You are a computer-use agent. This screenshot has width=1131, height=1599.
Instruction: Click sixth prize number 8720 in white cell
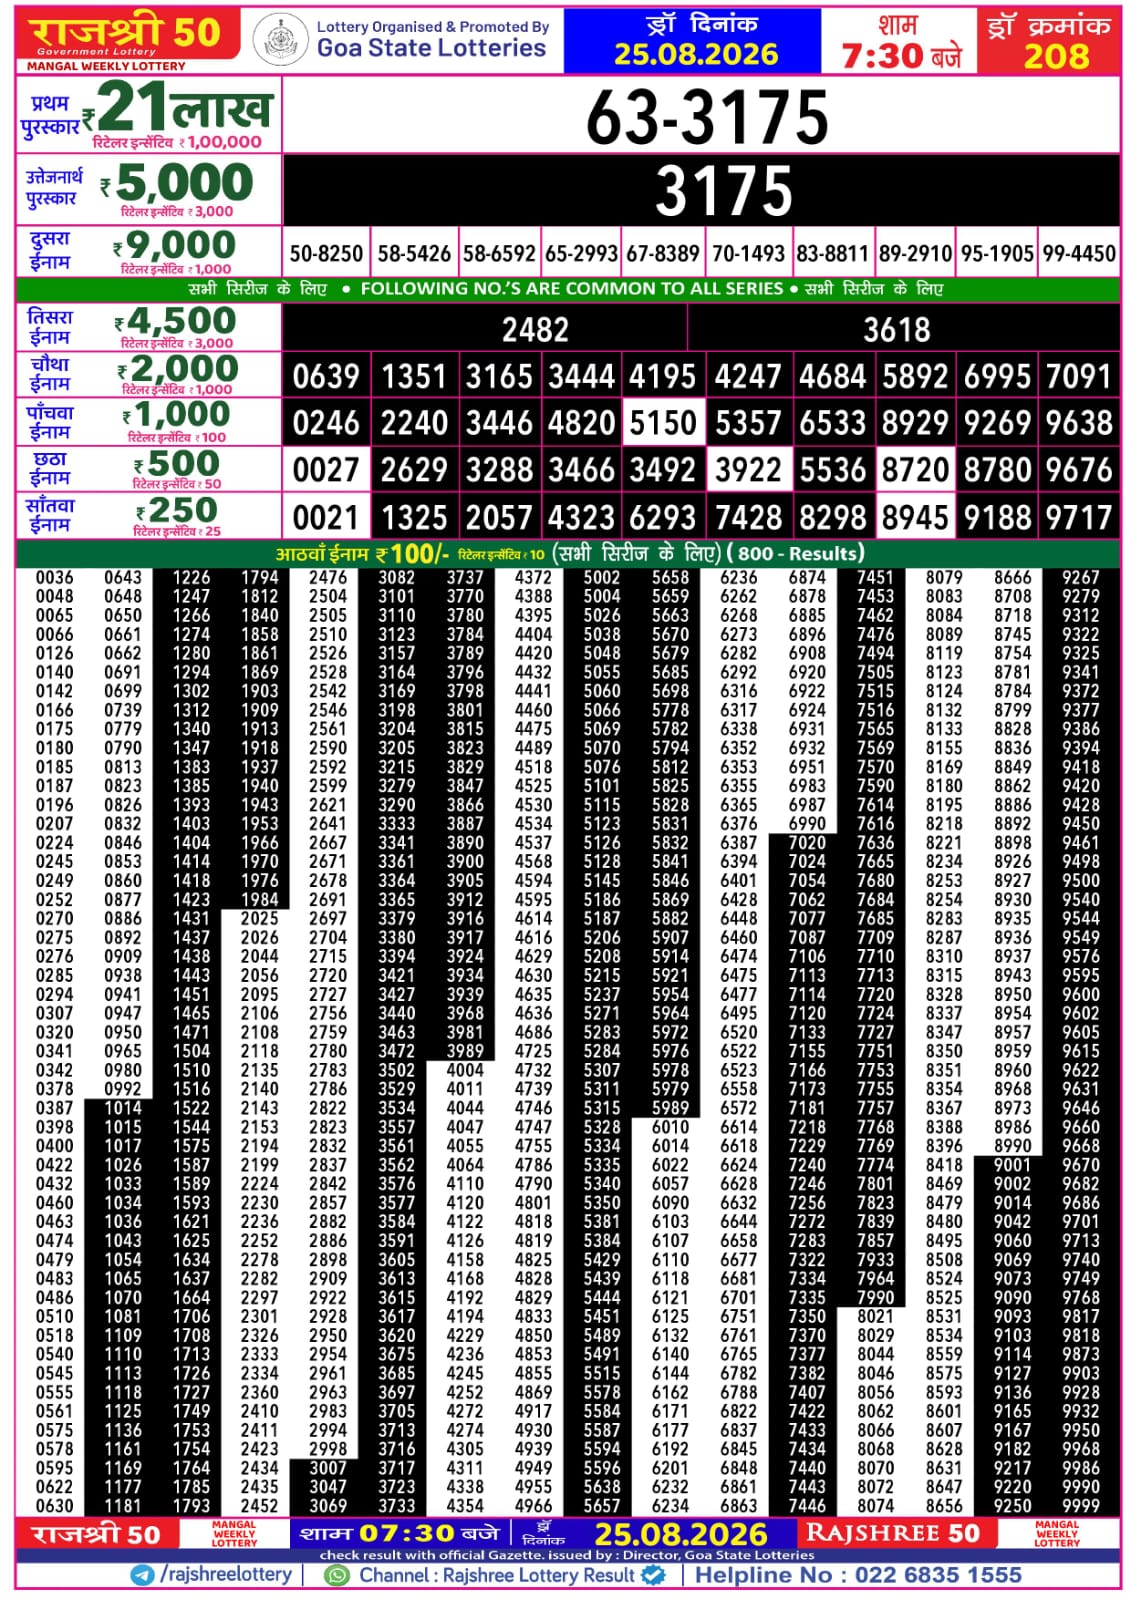coord(915,470)
